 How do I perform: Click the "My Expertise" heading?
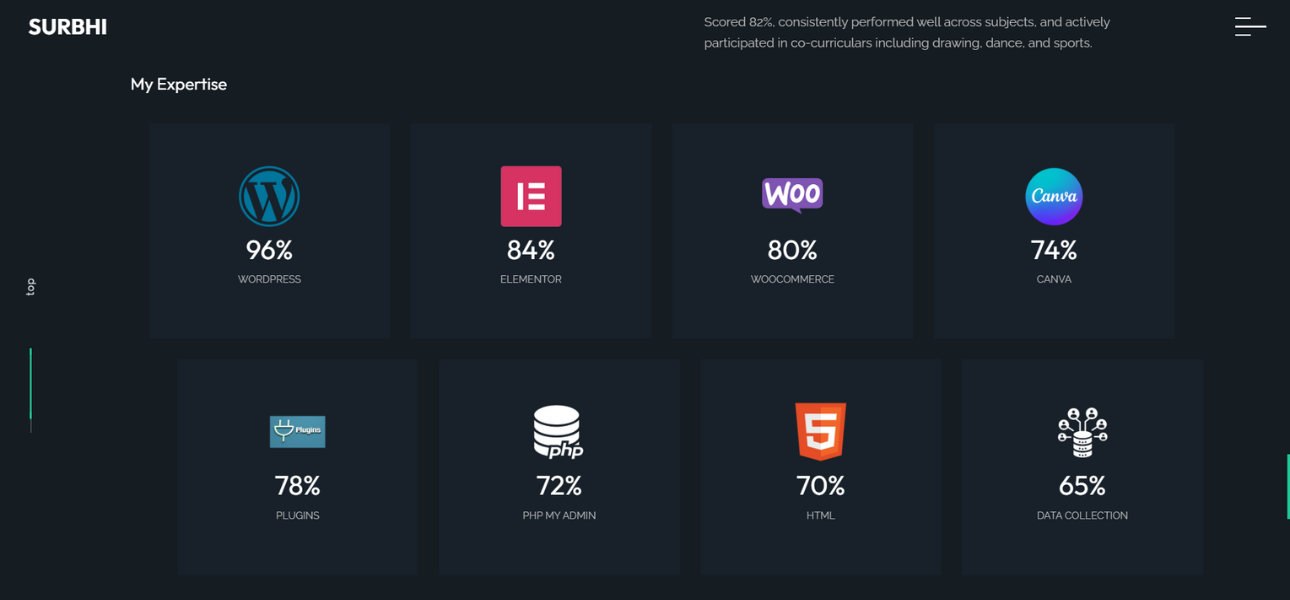click(x=179, y=84)
